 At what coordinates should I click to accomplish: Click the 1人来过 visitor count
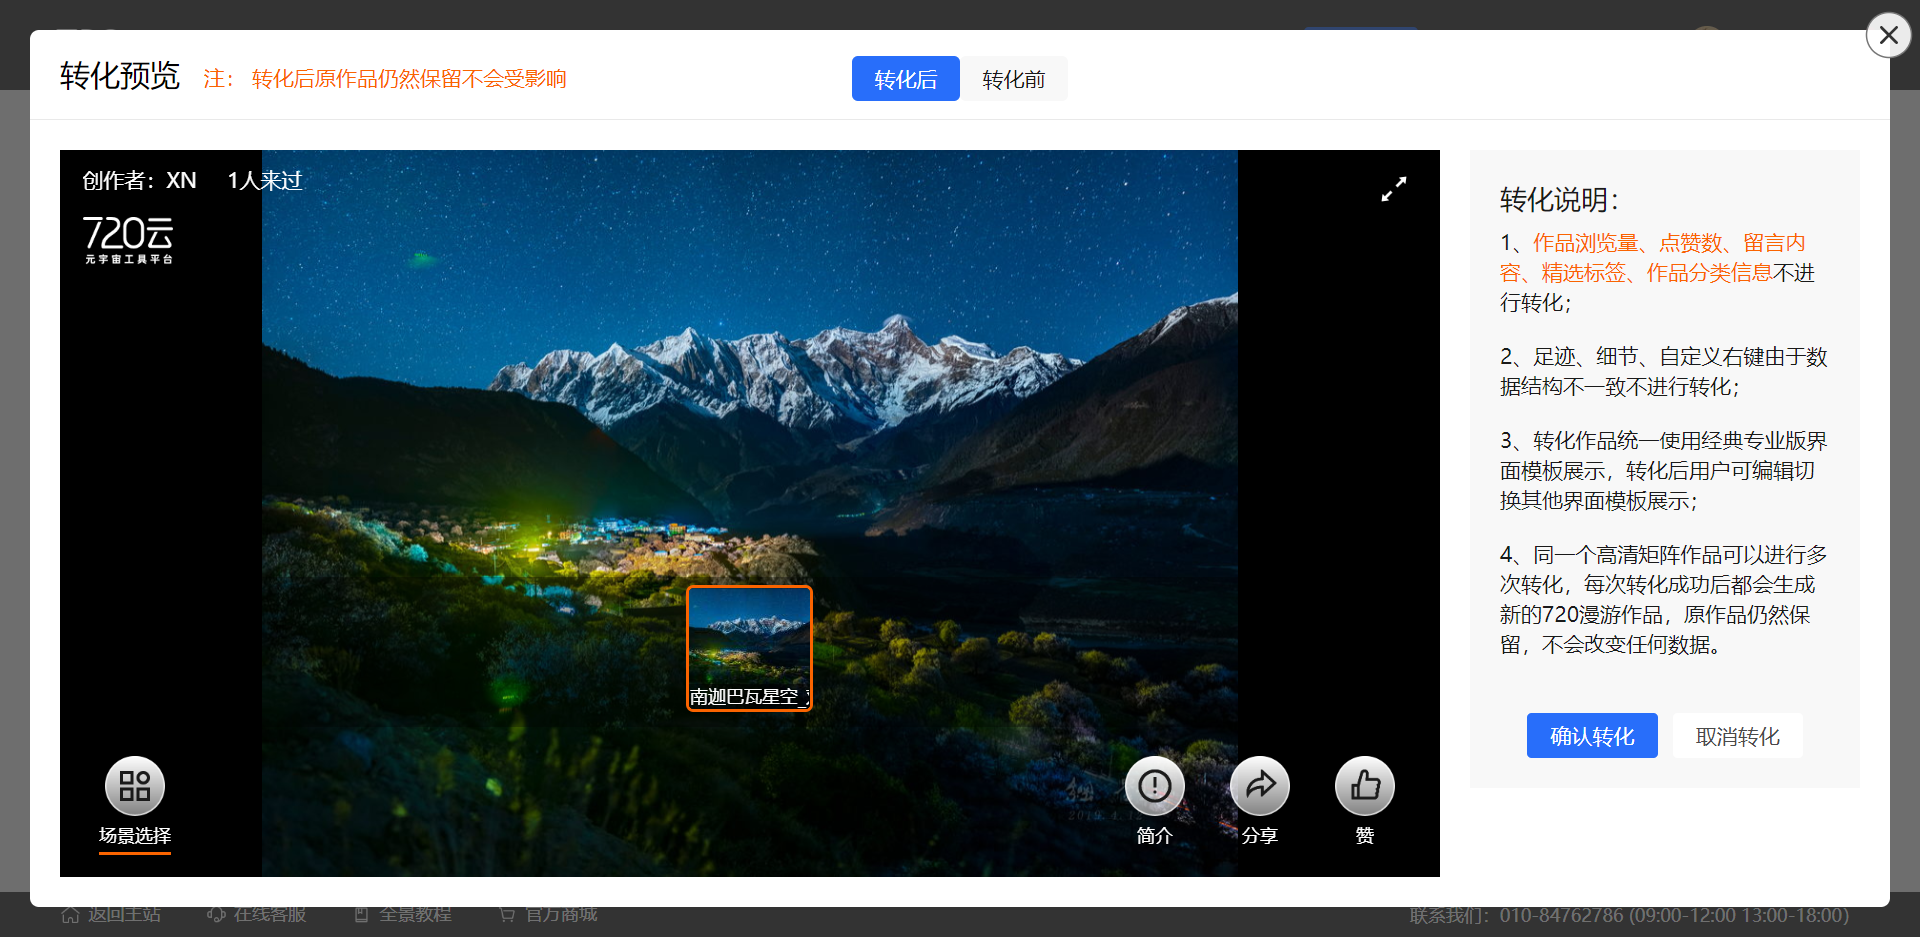pos(264,181)
